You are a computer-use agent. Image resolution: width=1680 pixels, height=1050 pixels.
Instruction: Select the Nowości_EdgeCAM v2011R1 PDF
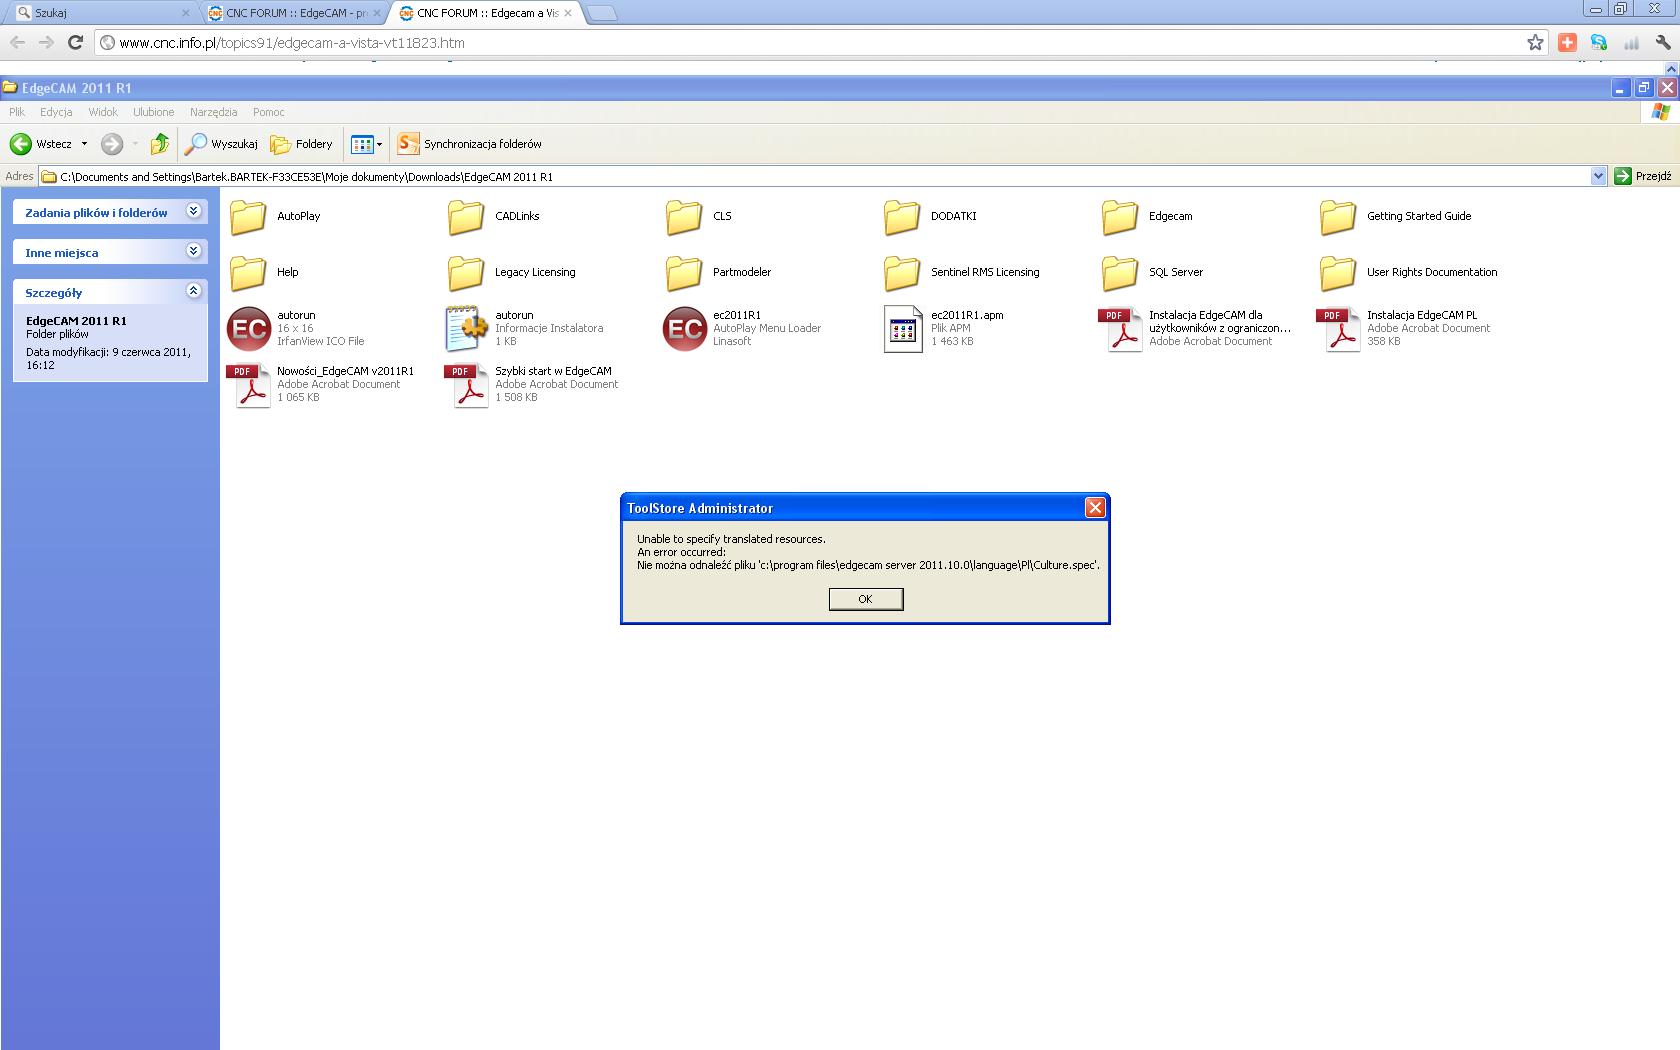click(x=320, y=384)
